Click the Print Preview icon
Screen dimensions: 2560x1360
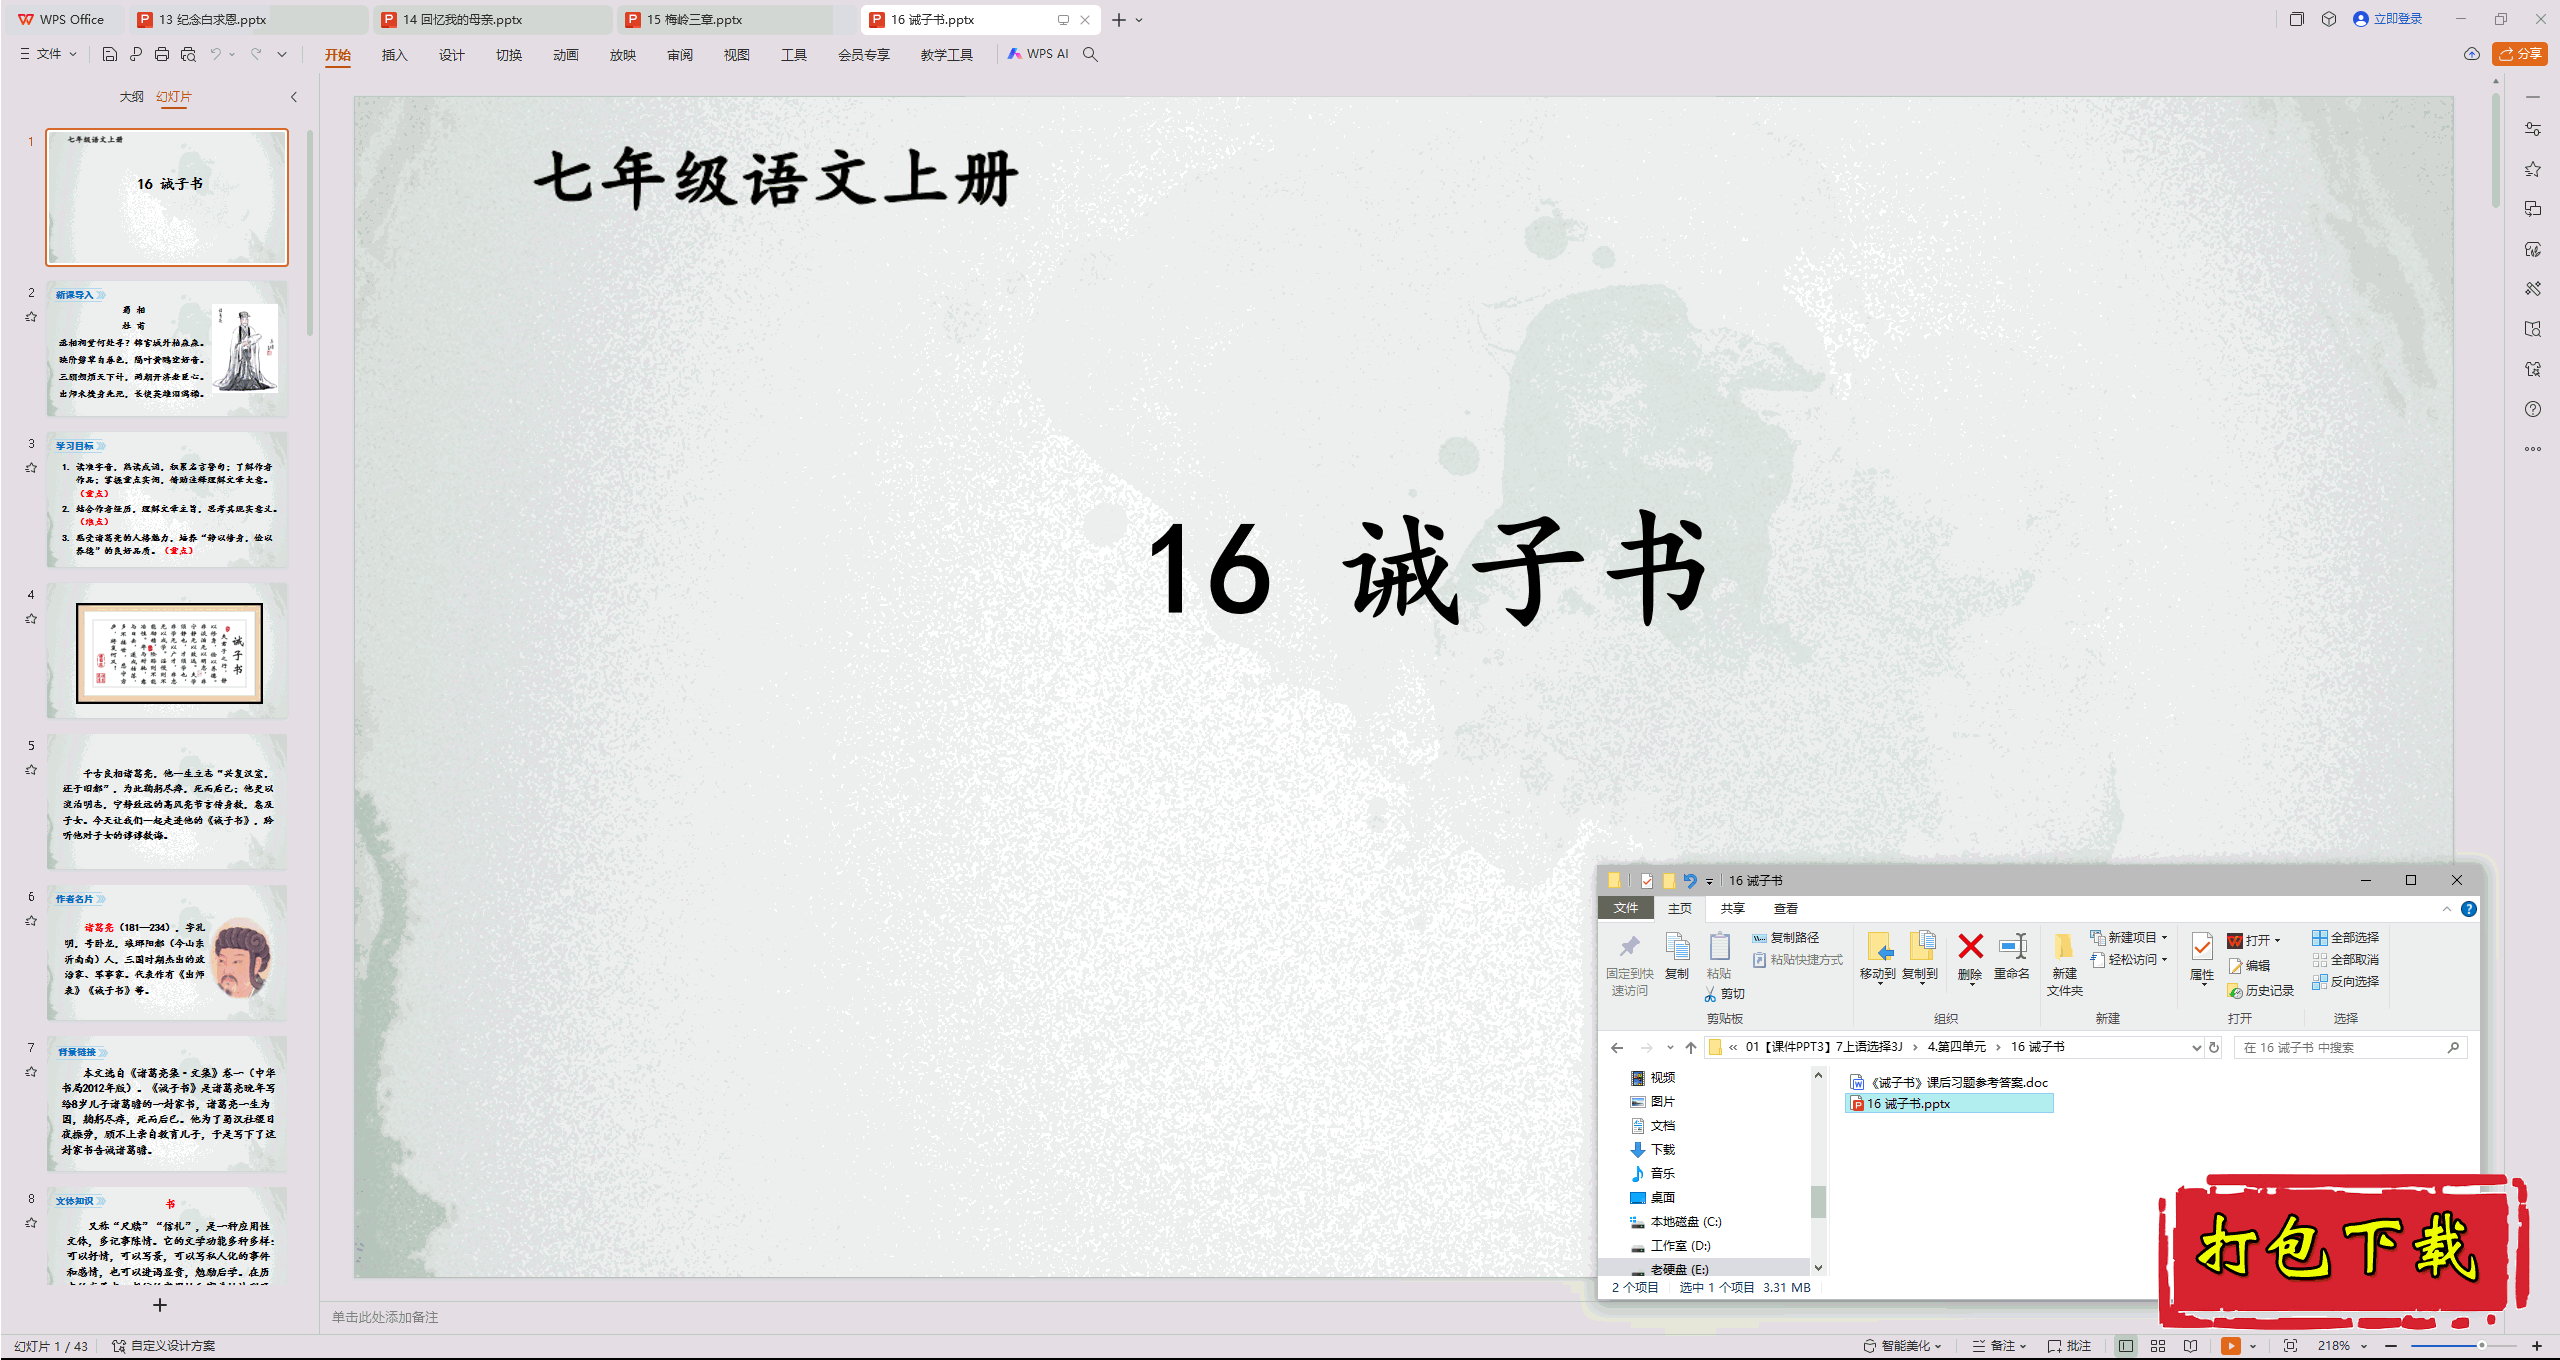point(188,54)
